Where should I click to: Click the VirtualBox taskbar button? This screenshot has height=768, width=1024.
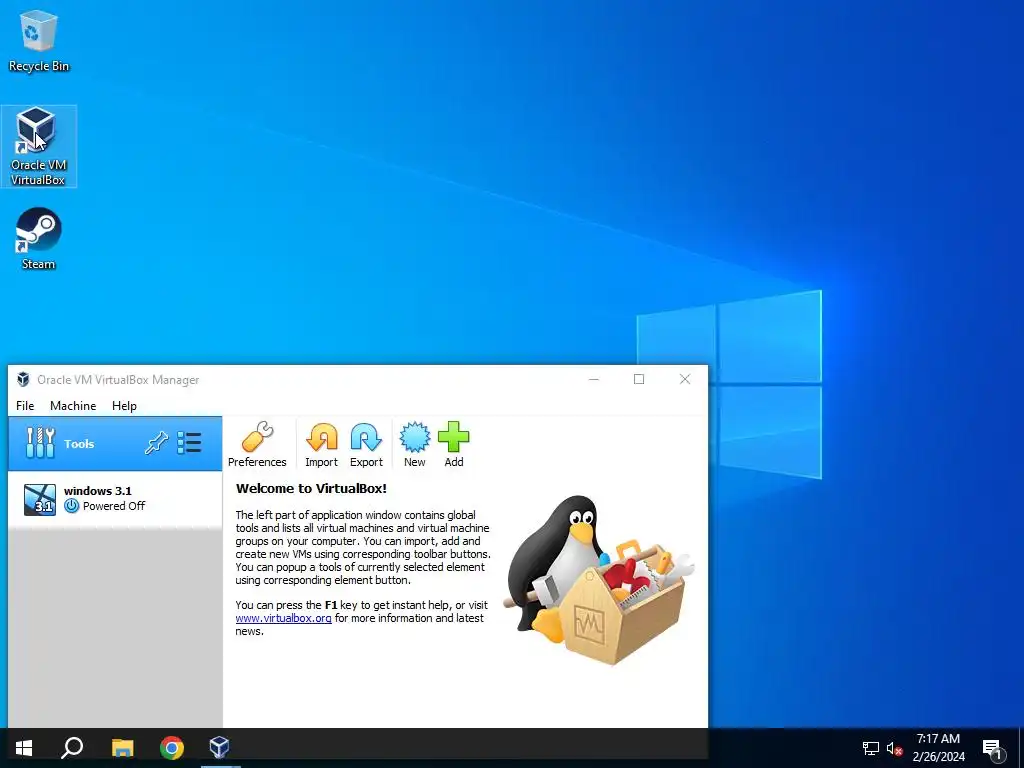pyautogui.click(x=219, y=748)
